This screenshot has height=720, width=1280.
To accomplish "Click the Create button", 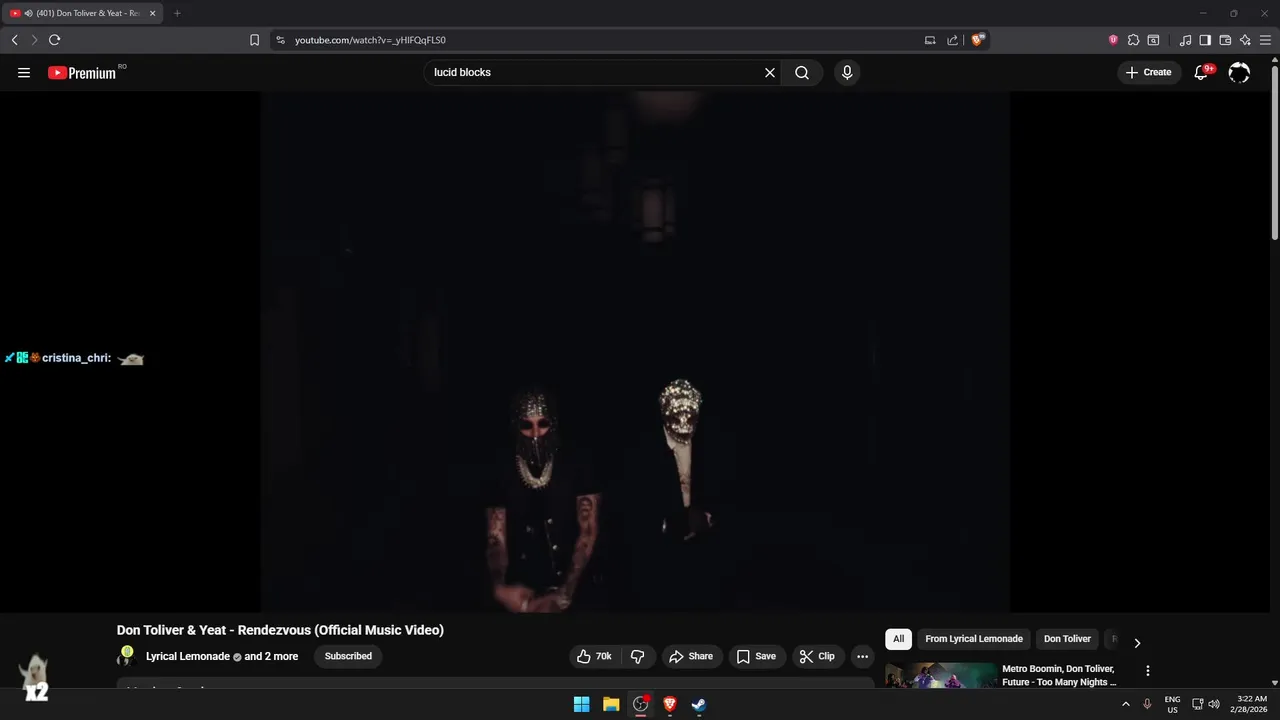I will [1148, 72].
